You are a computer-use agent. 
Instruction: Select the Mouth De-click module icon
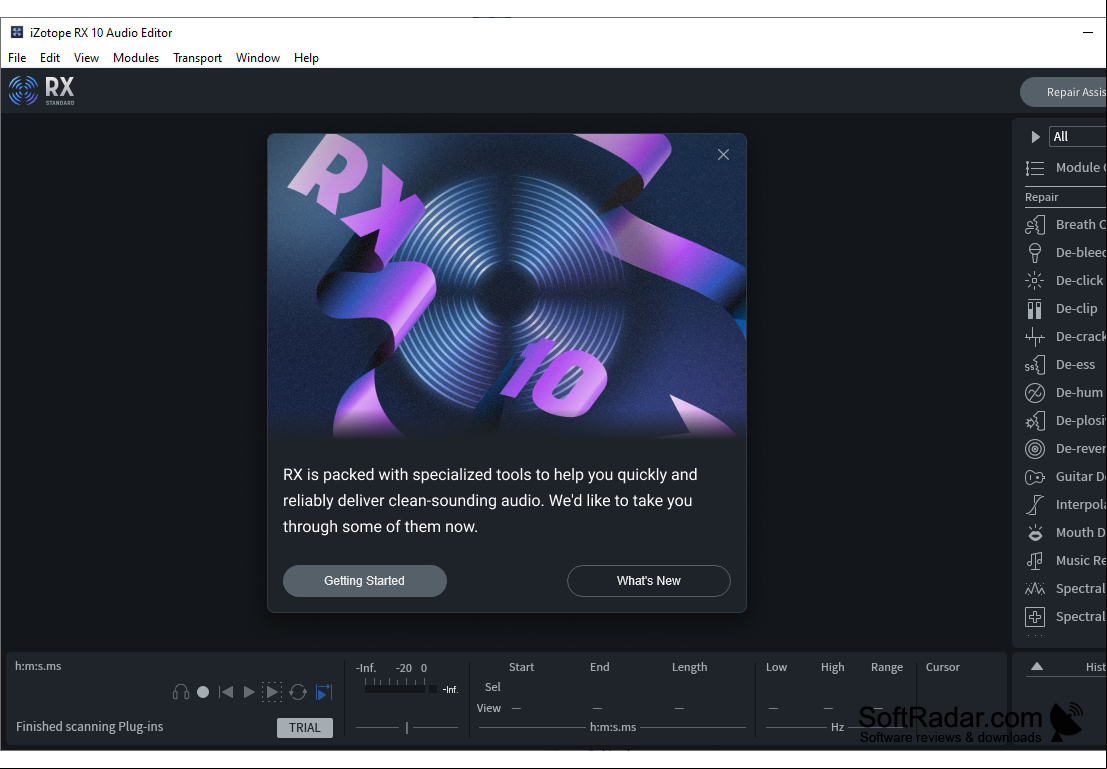pos(1035,532)
